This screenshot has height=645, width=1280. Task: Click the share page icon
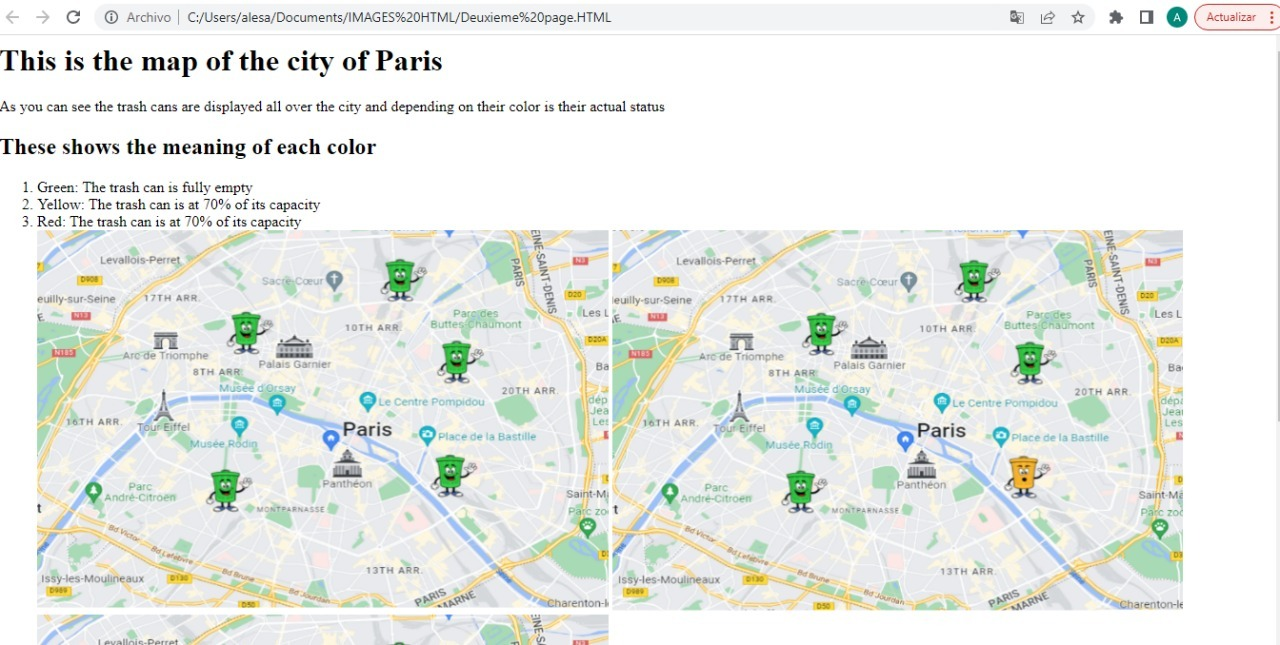pos(1047,17)
